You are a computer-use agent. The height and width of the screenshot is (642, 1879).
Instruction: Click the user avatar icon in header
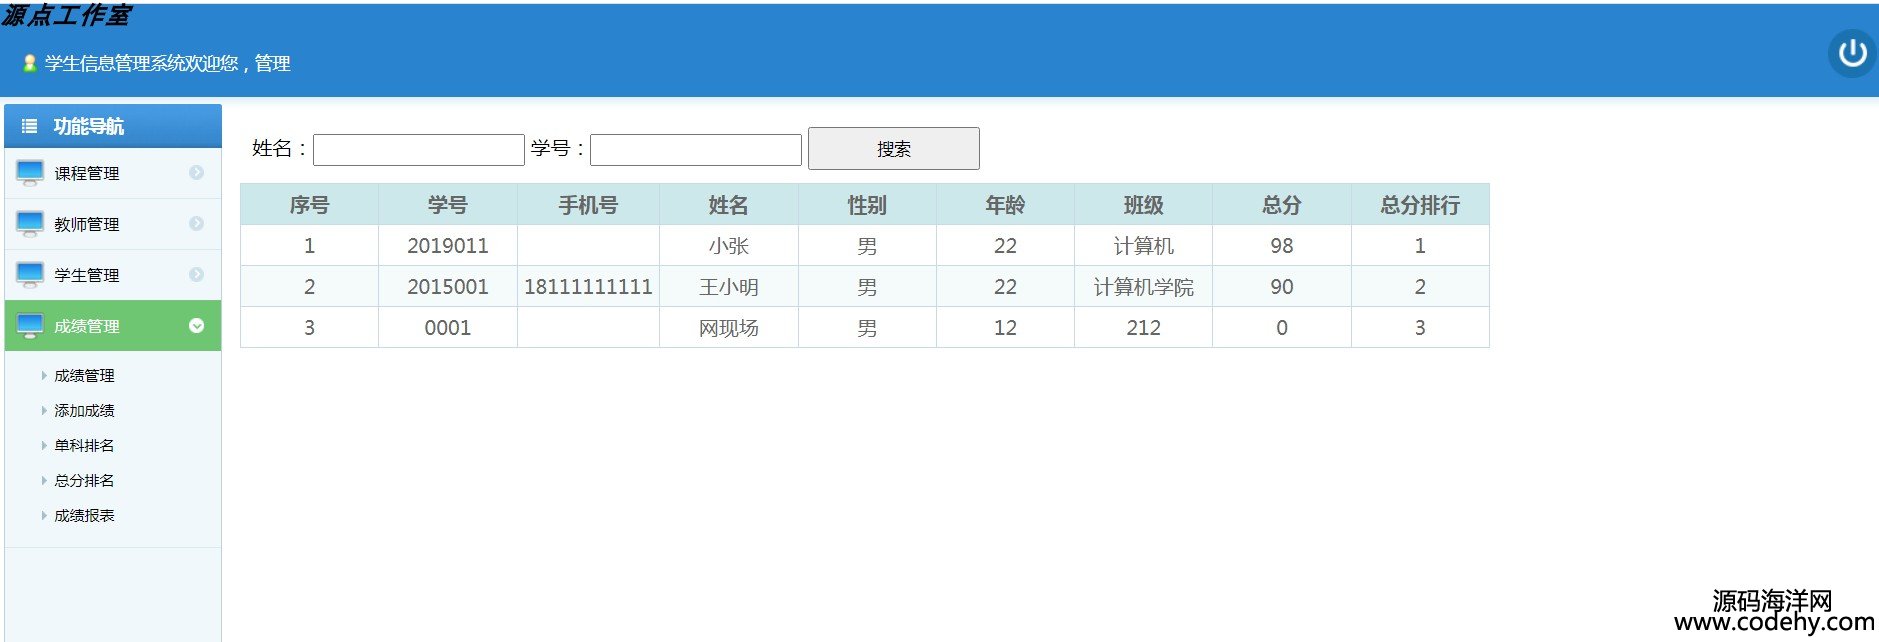29,64
